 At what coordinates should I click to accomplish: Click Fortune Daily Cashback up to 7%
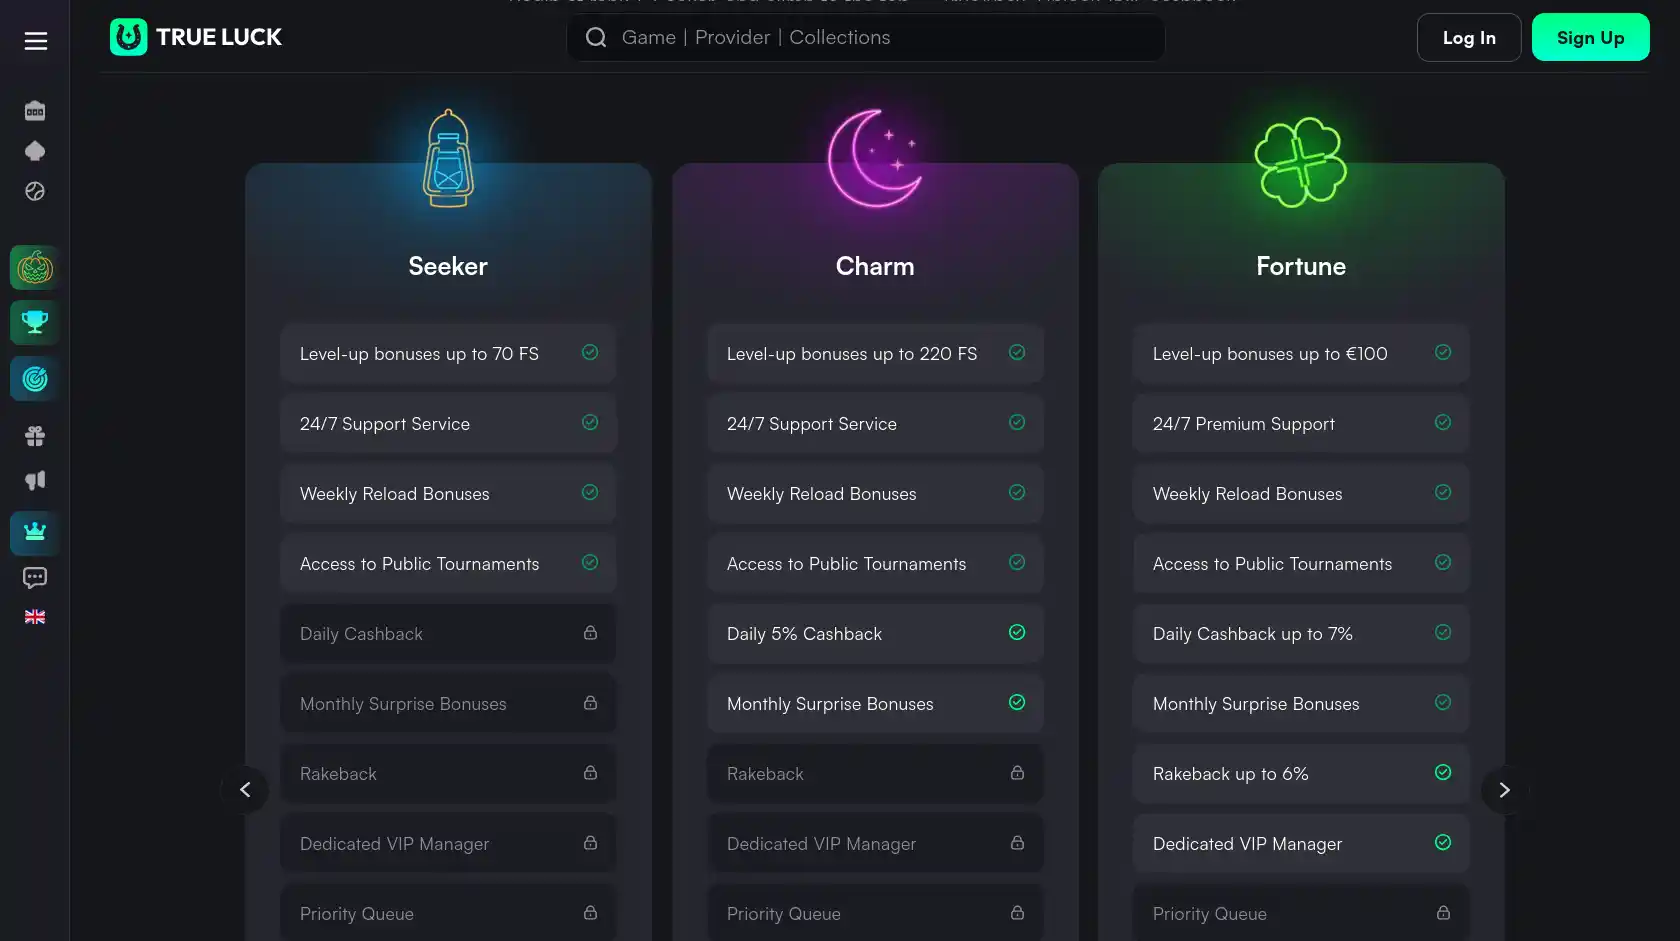[x=1301, y=633]
